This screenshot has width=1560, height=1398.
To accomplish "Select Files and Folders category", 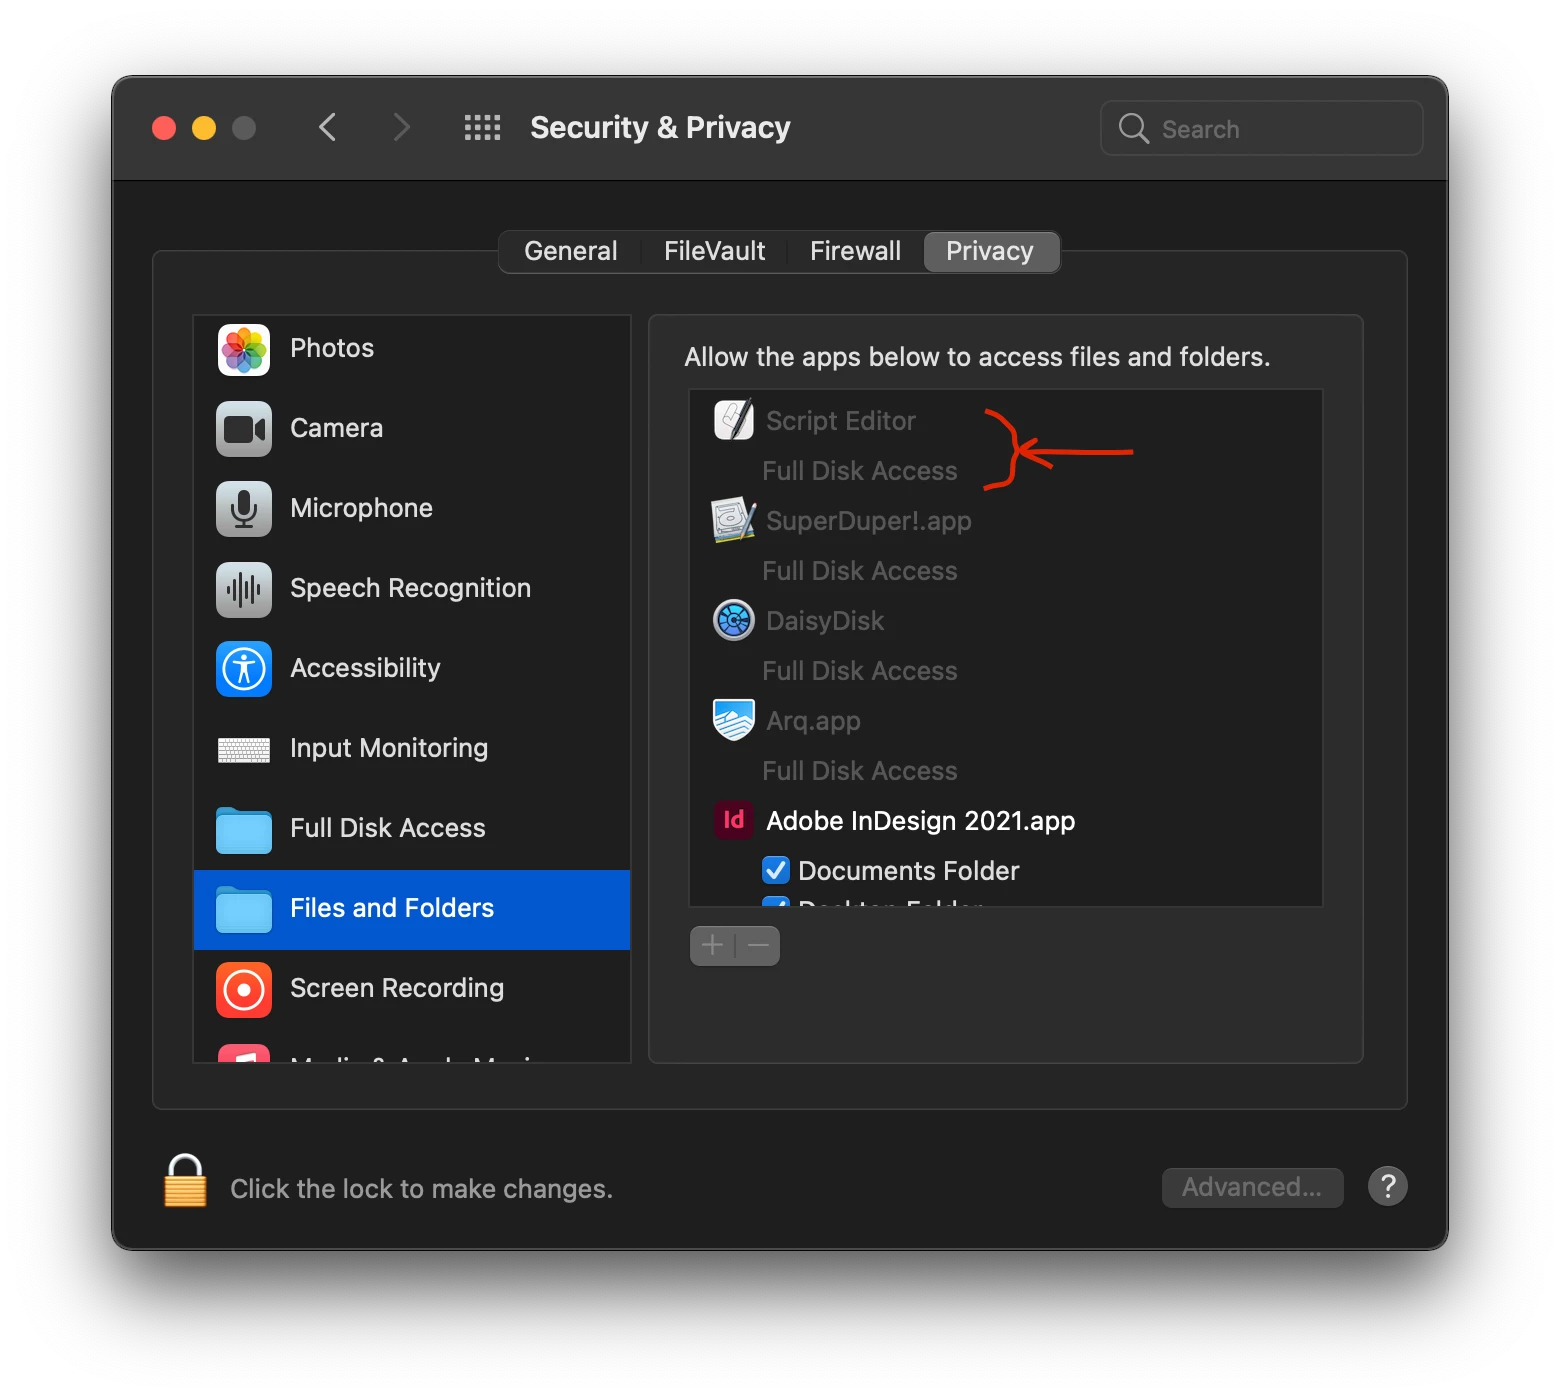I will point(412,909).
